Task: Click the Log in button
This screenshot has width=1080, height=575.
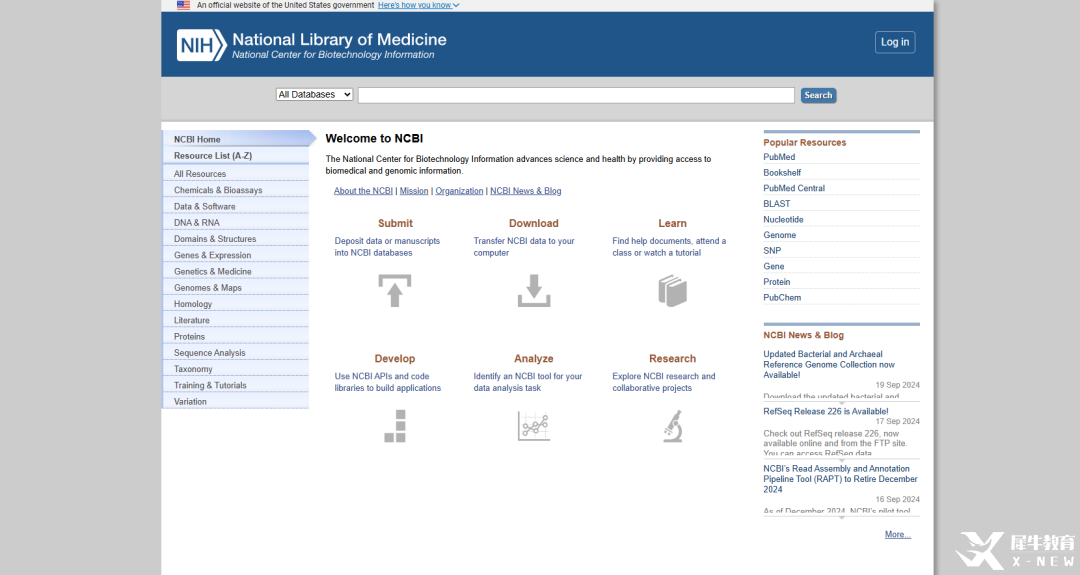Action: (x=895, y=42)
